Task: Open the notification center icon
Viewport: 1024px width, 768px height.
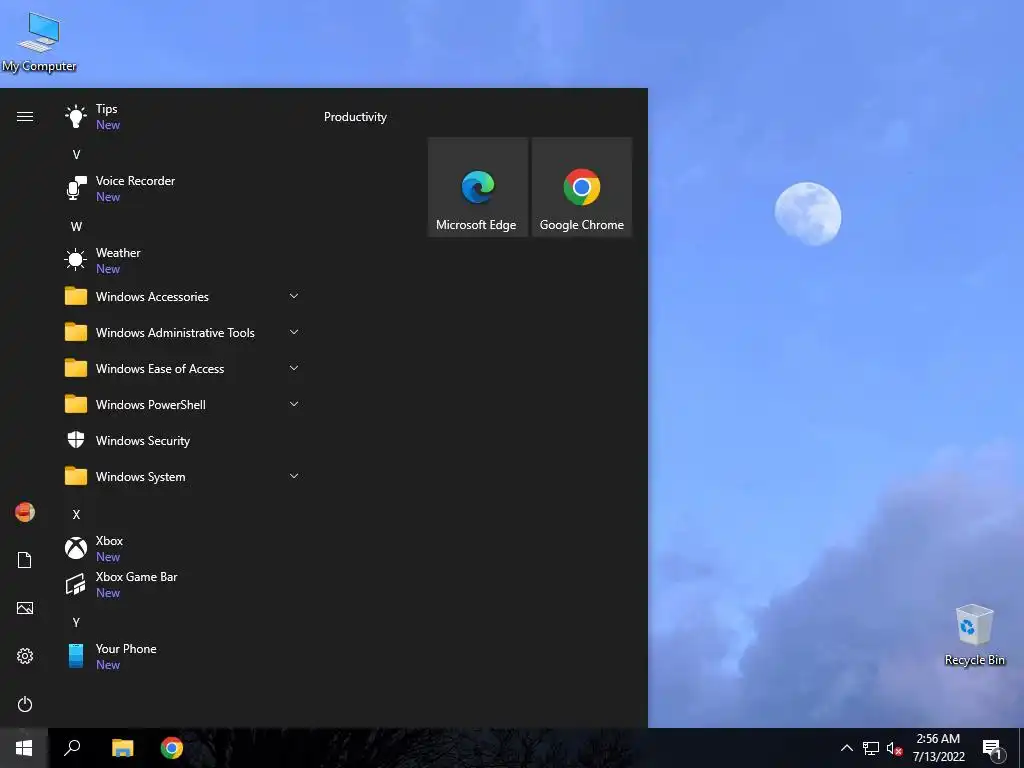Action: click(x=992, y=750)
